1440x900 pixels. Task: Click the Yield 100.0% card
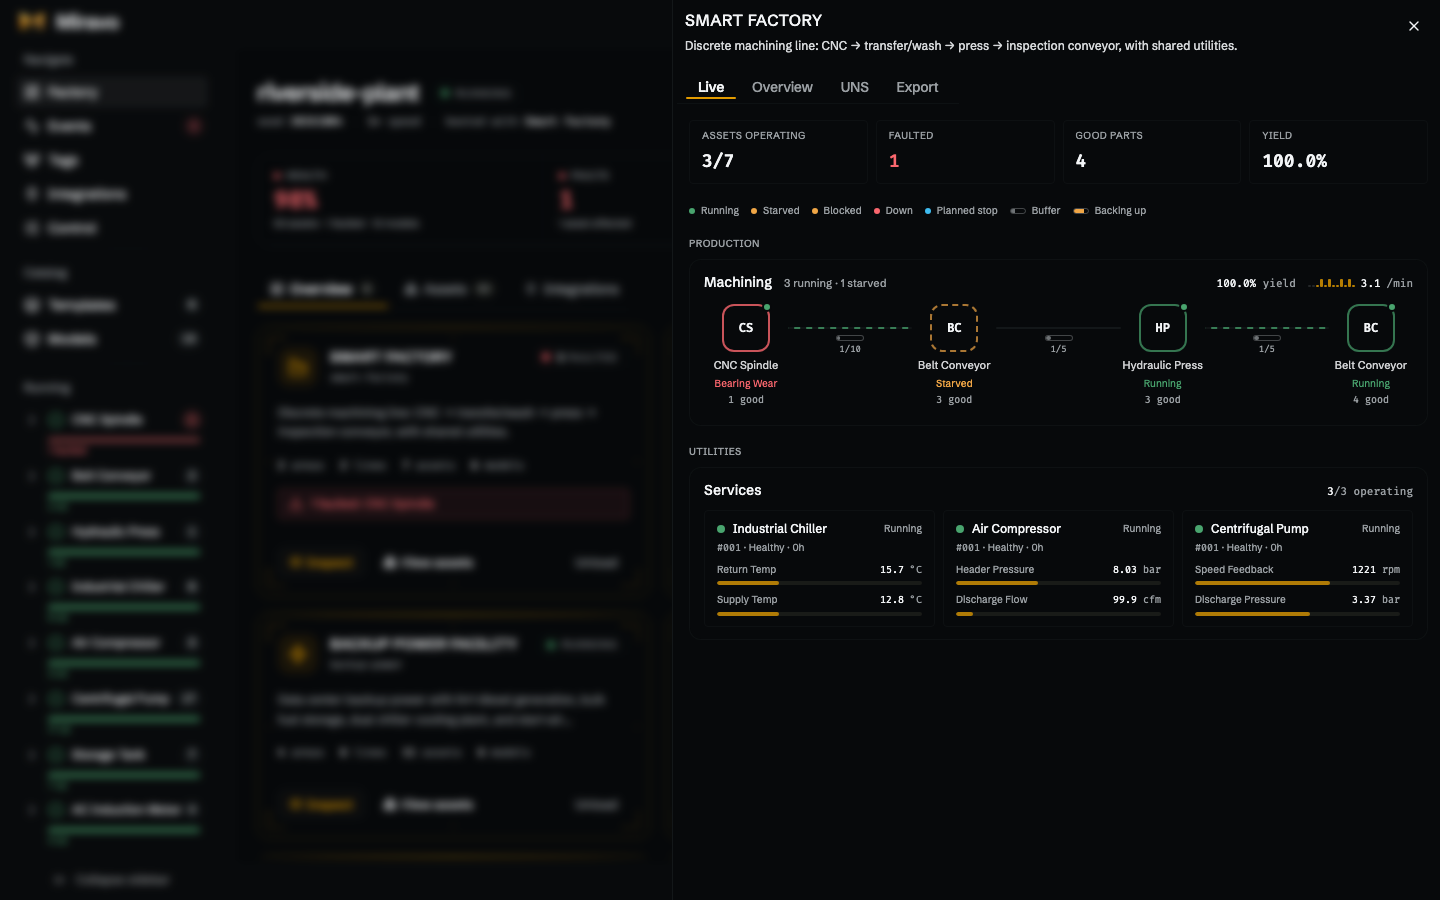click(x=1339, y=152)
